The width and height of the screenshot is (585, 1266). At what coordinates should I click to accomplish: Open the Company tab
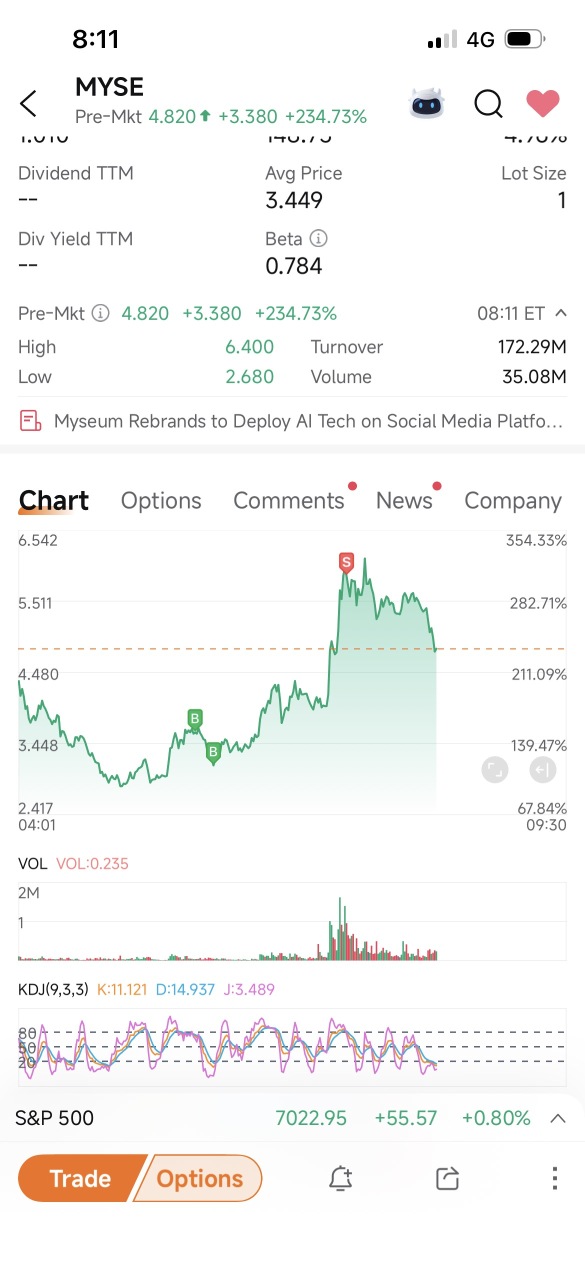513,500
